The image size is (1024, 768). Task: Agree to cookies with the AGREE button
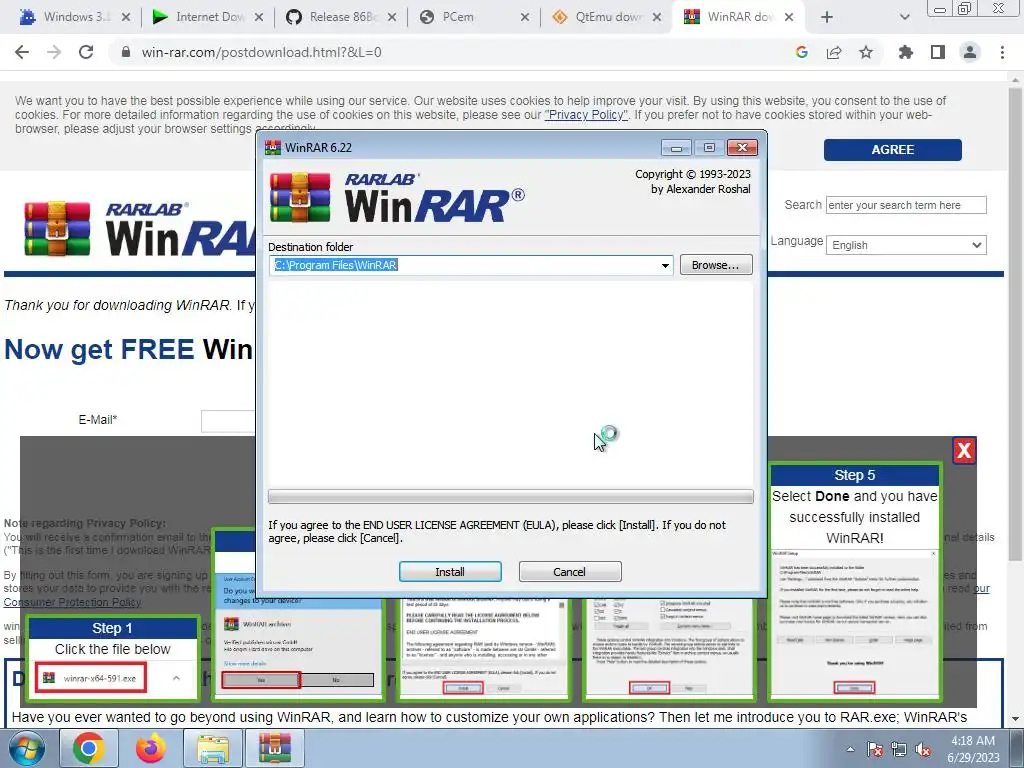pos(892,150)
